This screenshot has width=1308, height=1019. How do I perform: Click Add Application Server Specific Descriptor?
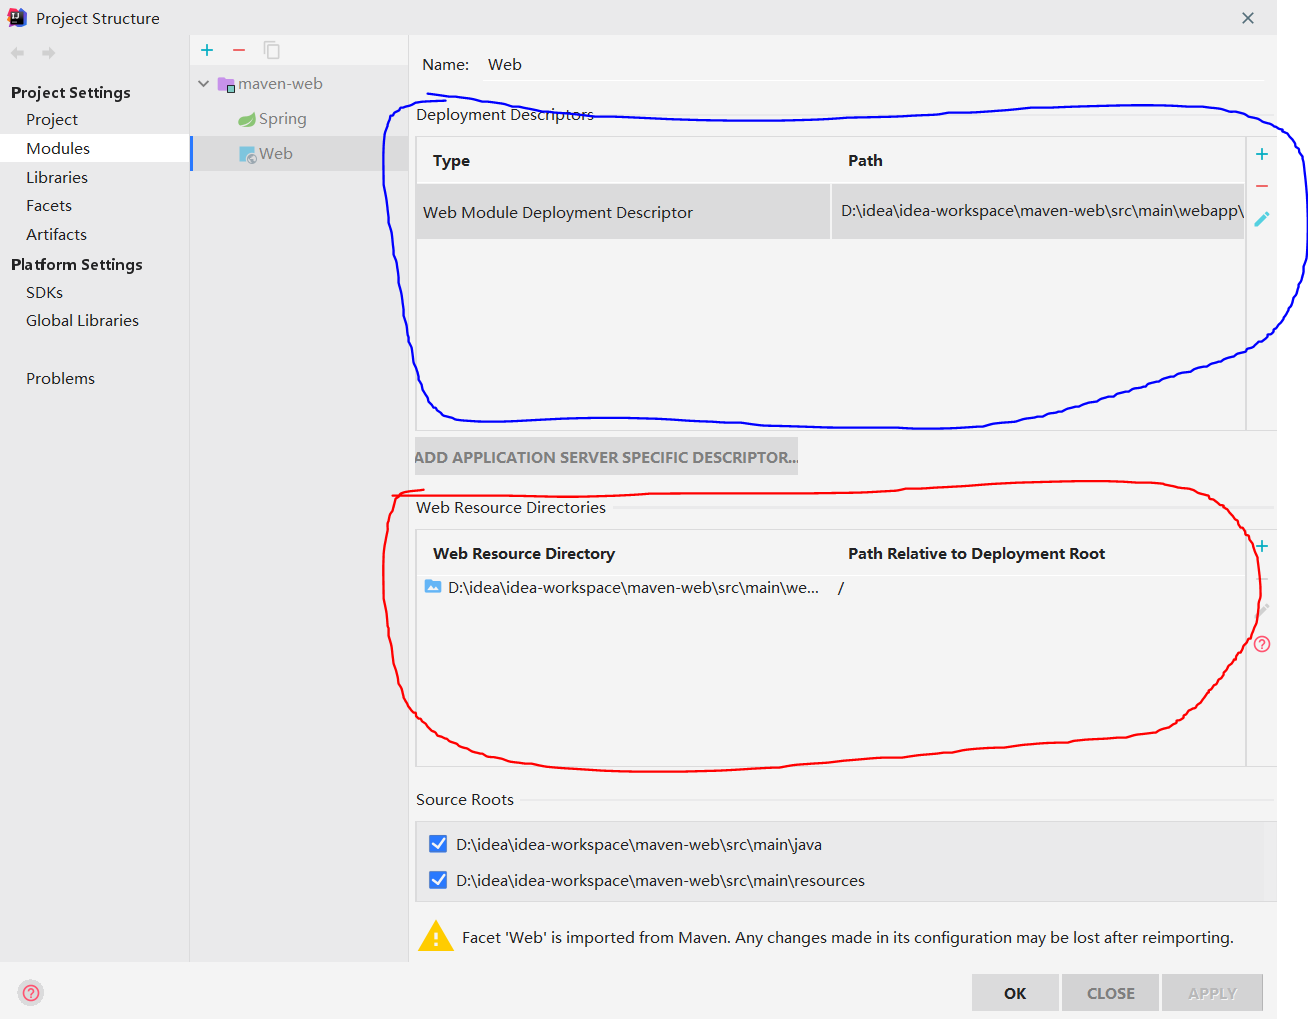606,457
